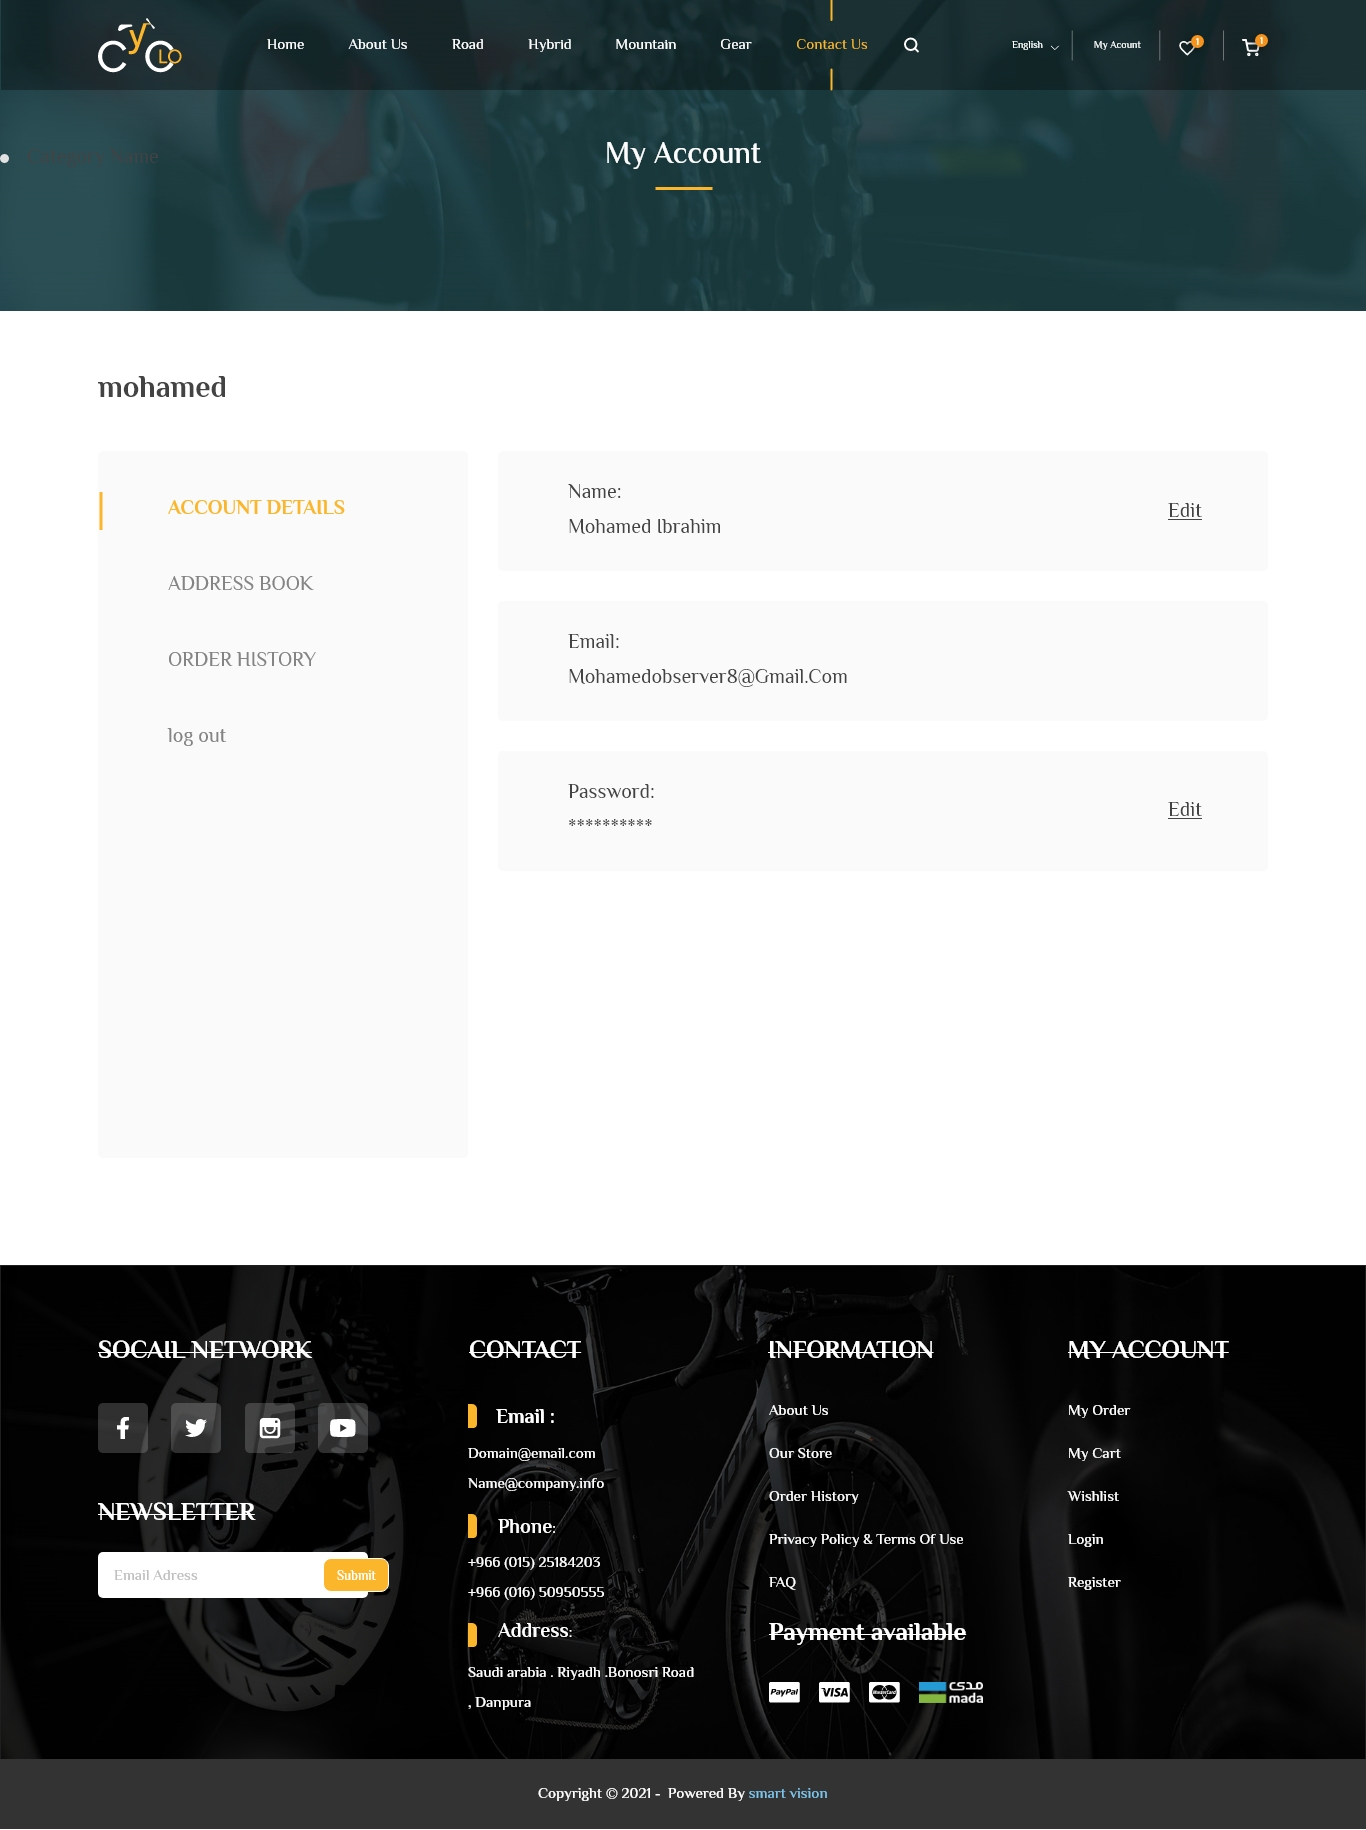Viewport: 1366px width, 1830px height.
Task: Open the wishlist heart icon
Action: (x=1187, y=47)
